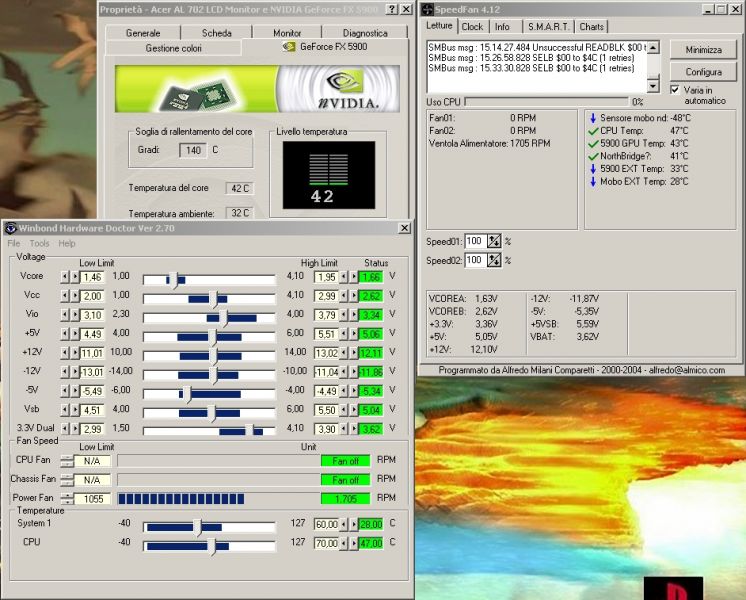Decrease the Vio high limit arrow
This screenshot has width=746, height=600.
344,315
